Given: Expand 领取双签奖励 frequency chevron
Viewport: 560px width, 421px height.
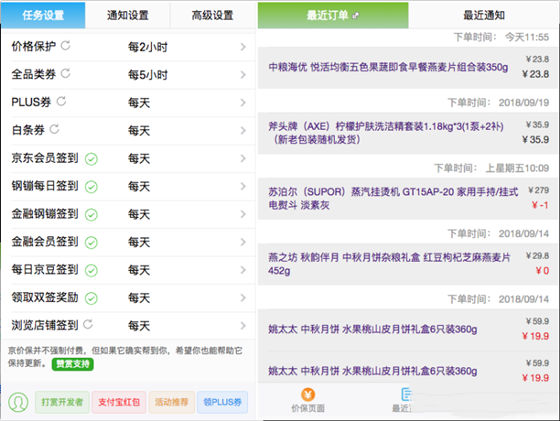Looking at the screenshot, I should pos(243,297).
